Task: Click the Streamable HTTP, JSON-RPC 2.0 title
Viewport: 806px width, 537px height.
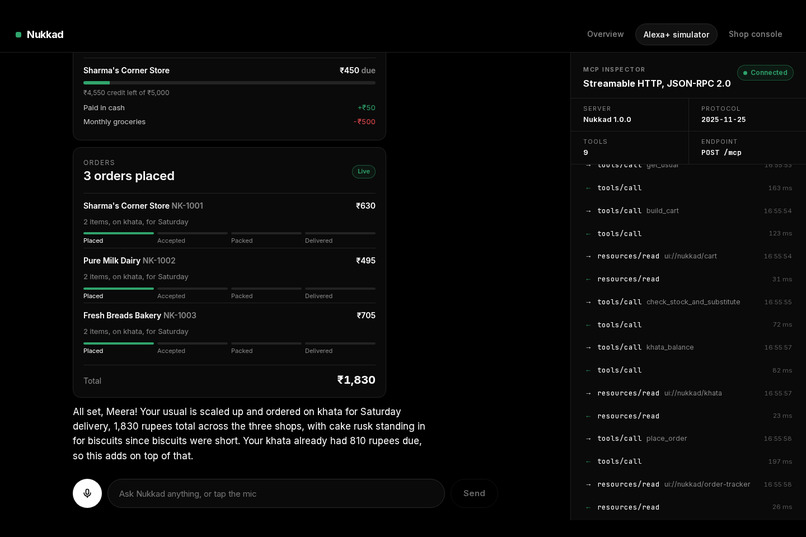Action: (656, 84)
